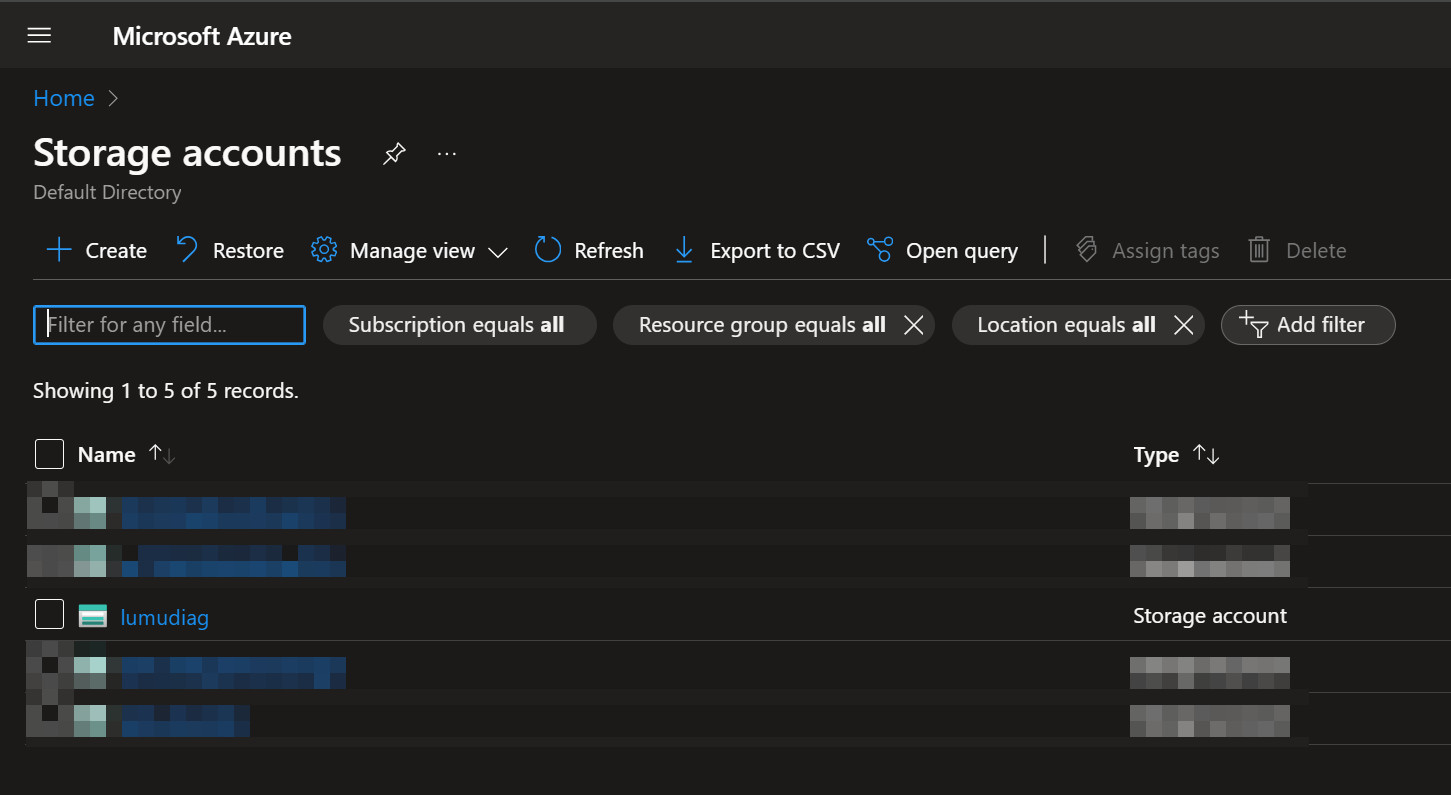Open the lumudiag link

(165, 617)
